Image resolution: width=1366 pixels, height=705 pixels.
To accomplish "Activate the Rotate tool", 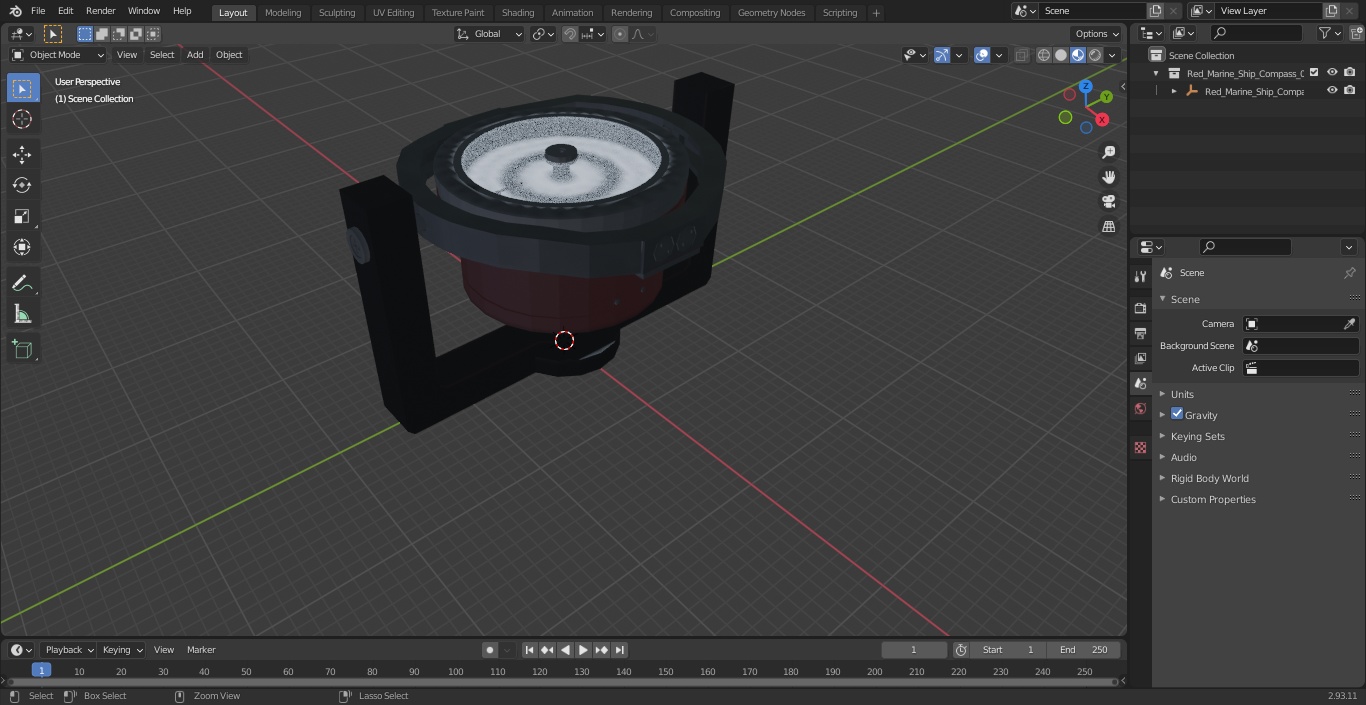I will pyautogui.click(x=22, y=186).
